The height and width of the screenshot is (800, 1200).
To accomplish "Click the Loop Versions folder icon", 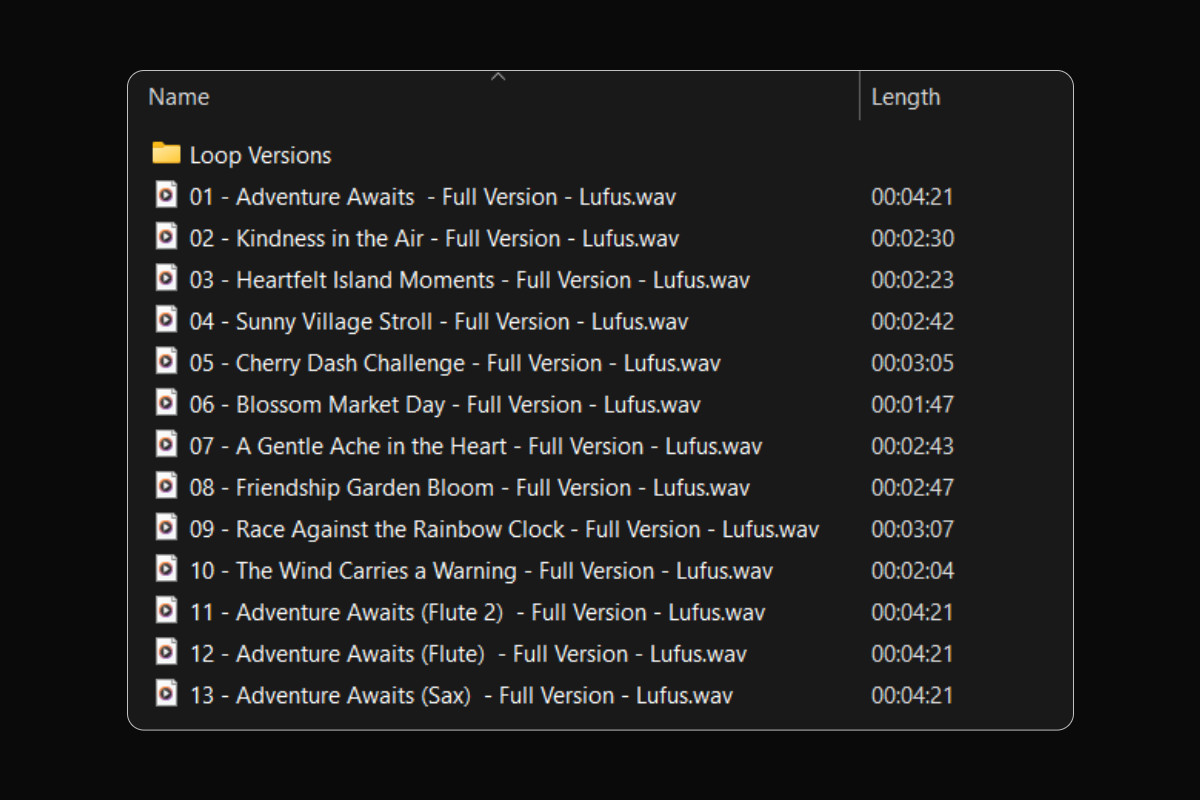I will click(x=166, y=153).
